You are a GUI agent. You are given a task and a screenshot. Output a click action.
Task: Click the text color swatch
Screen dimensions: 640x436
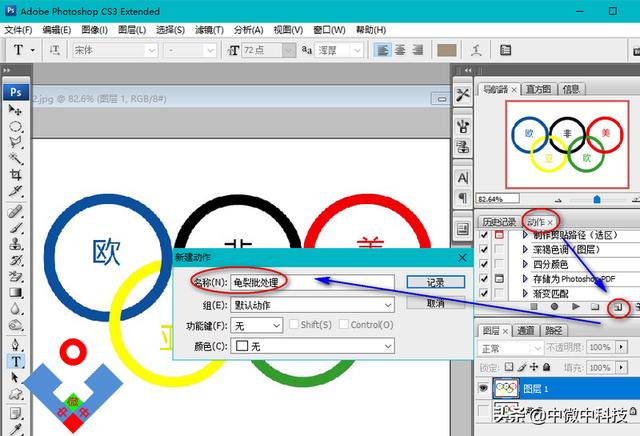[447, 50]
